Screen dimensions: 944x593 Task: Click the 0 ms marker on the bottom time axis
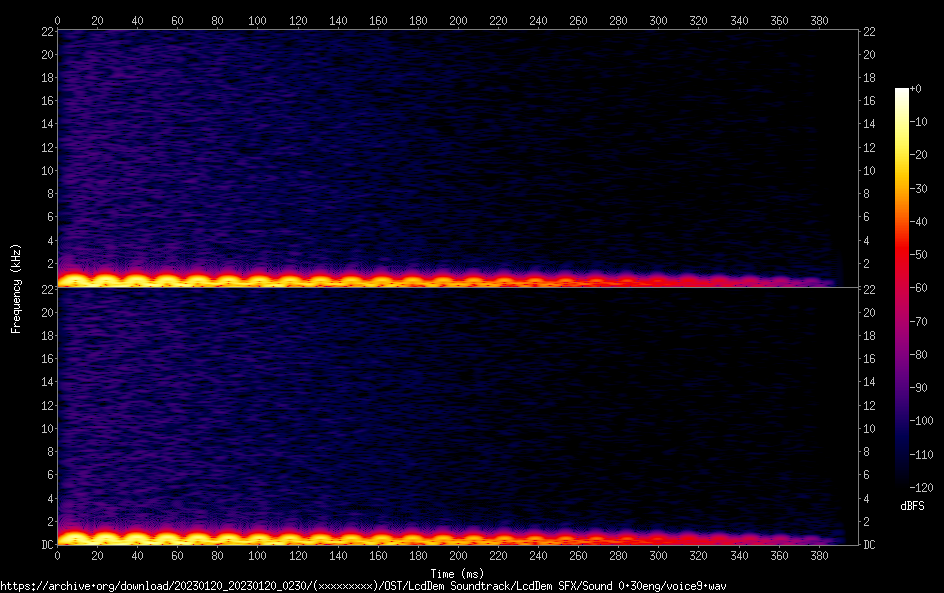[58, 555]
